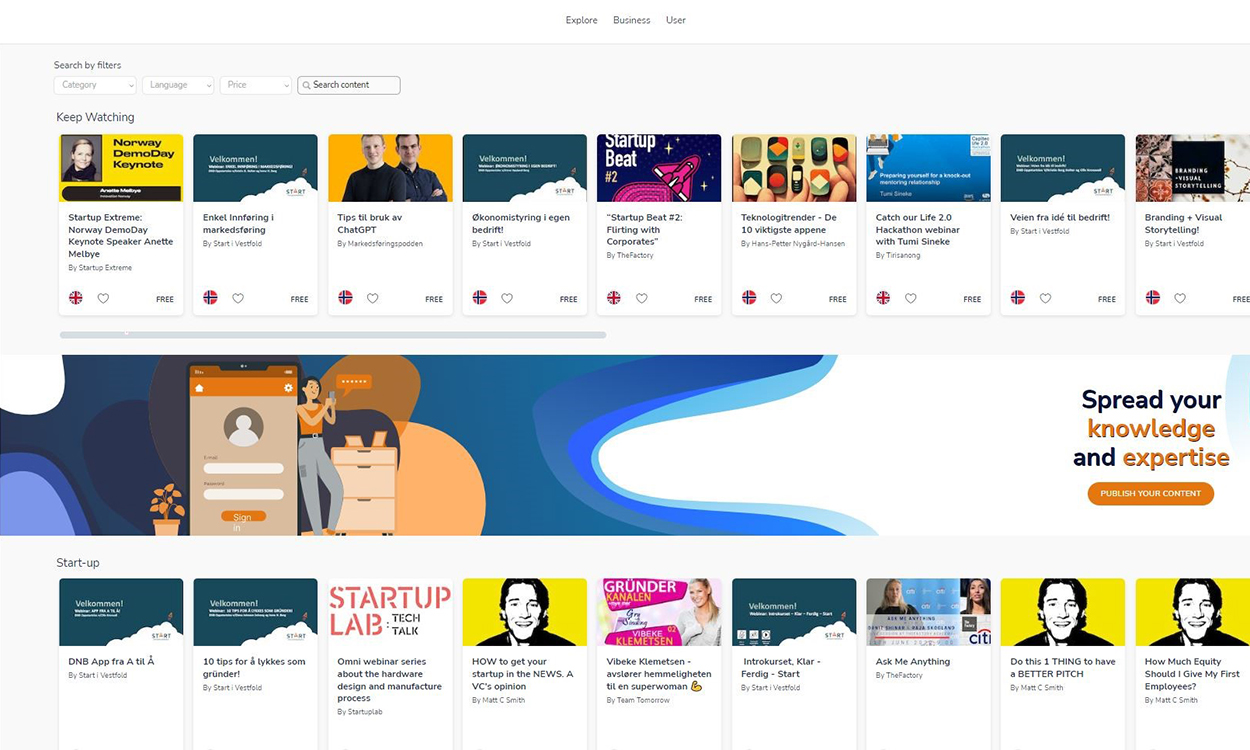Click FREE label on Teknologitrender card
Screen dimensions: 1250x750
point(838,299)
